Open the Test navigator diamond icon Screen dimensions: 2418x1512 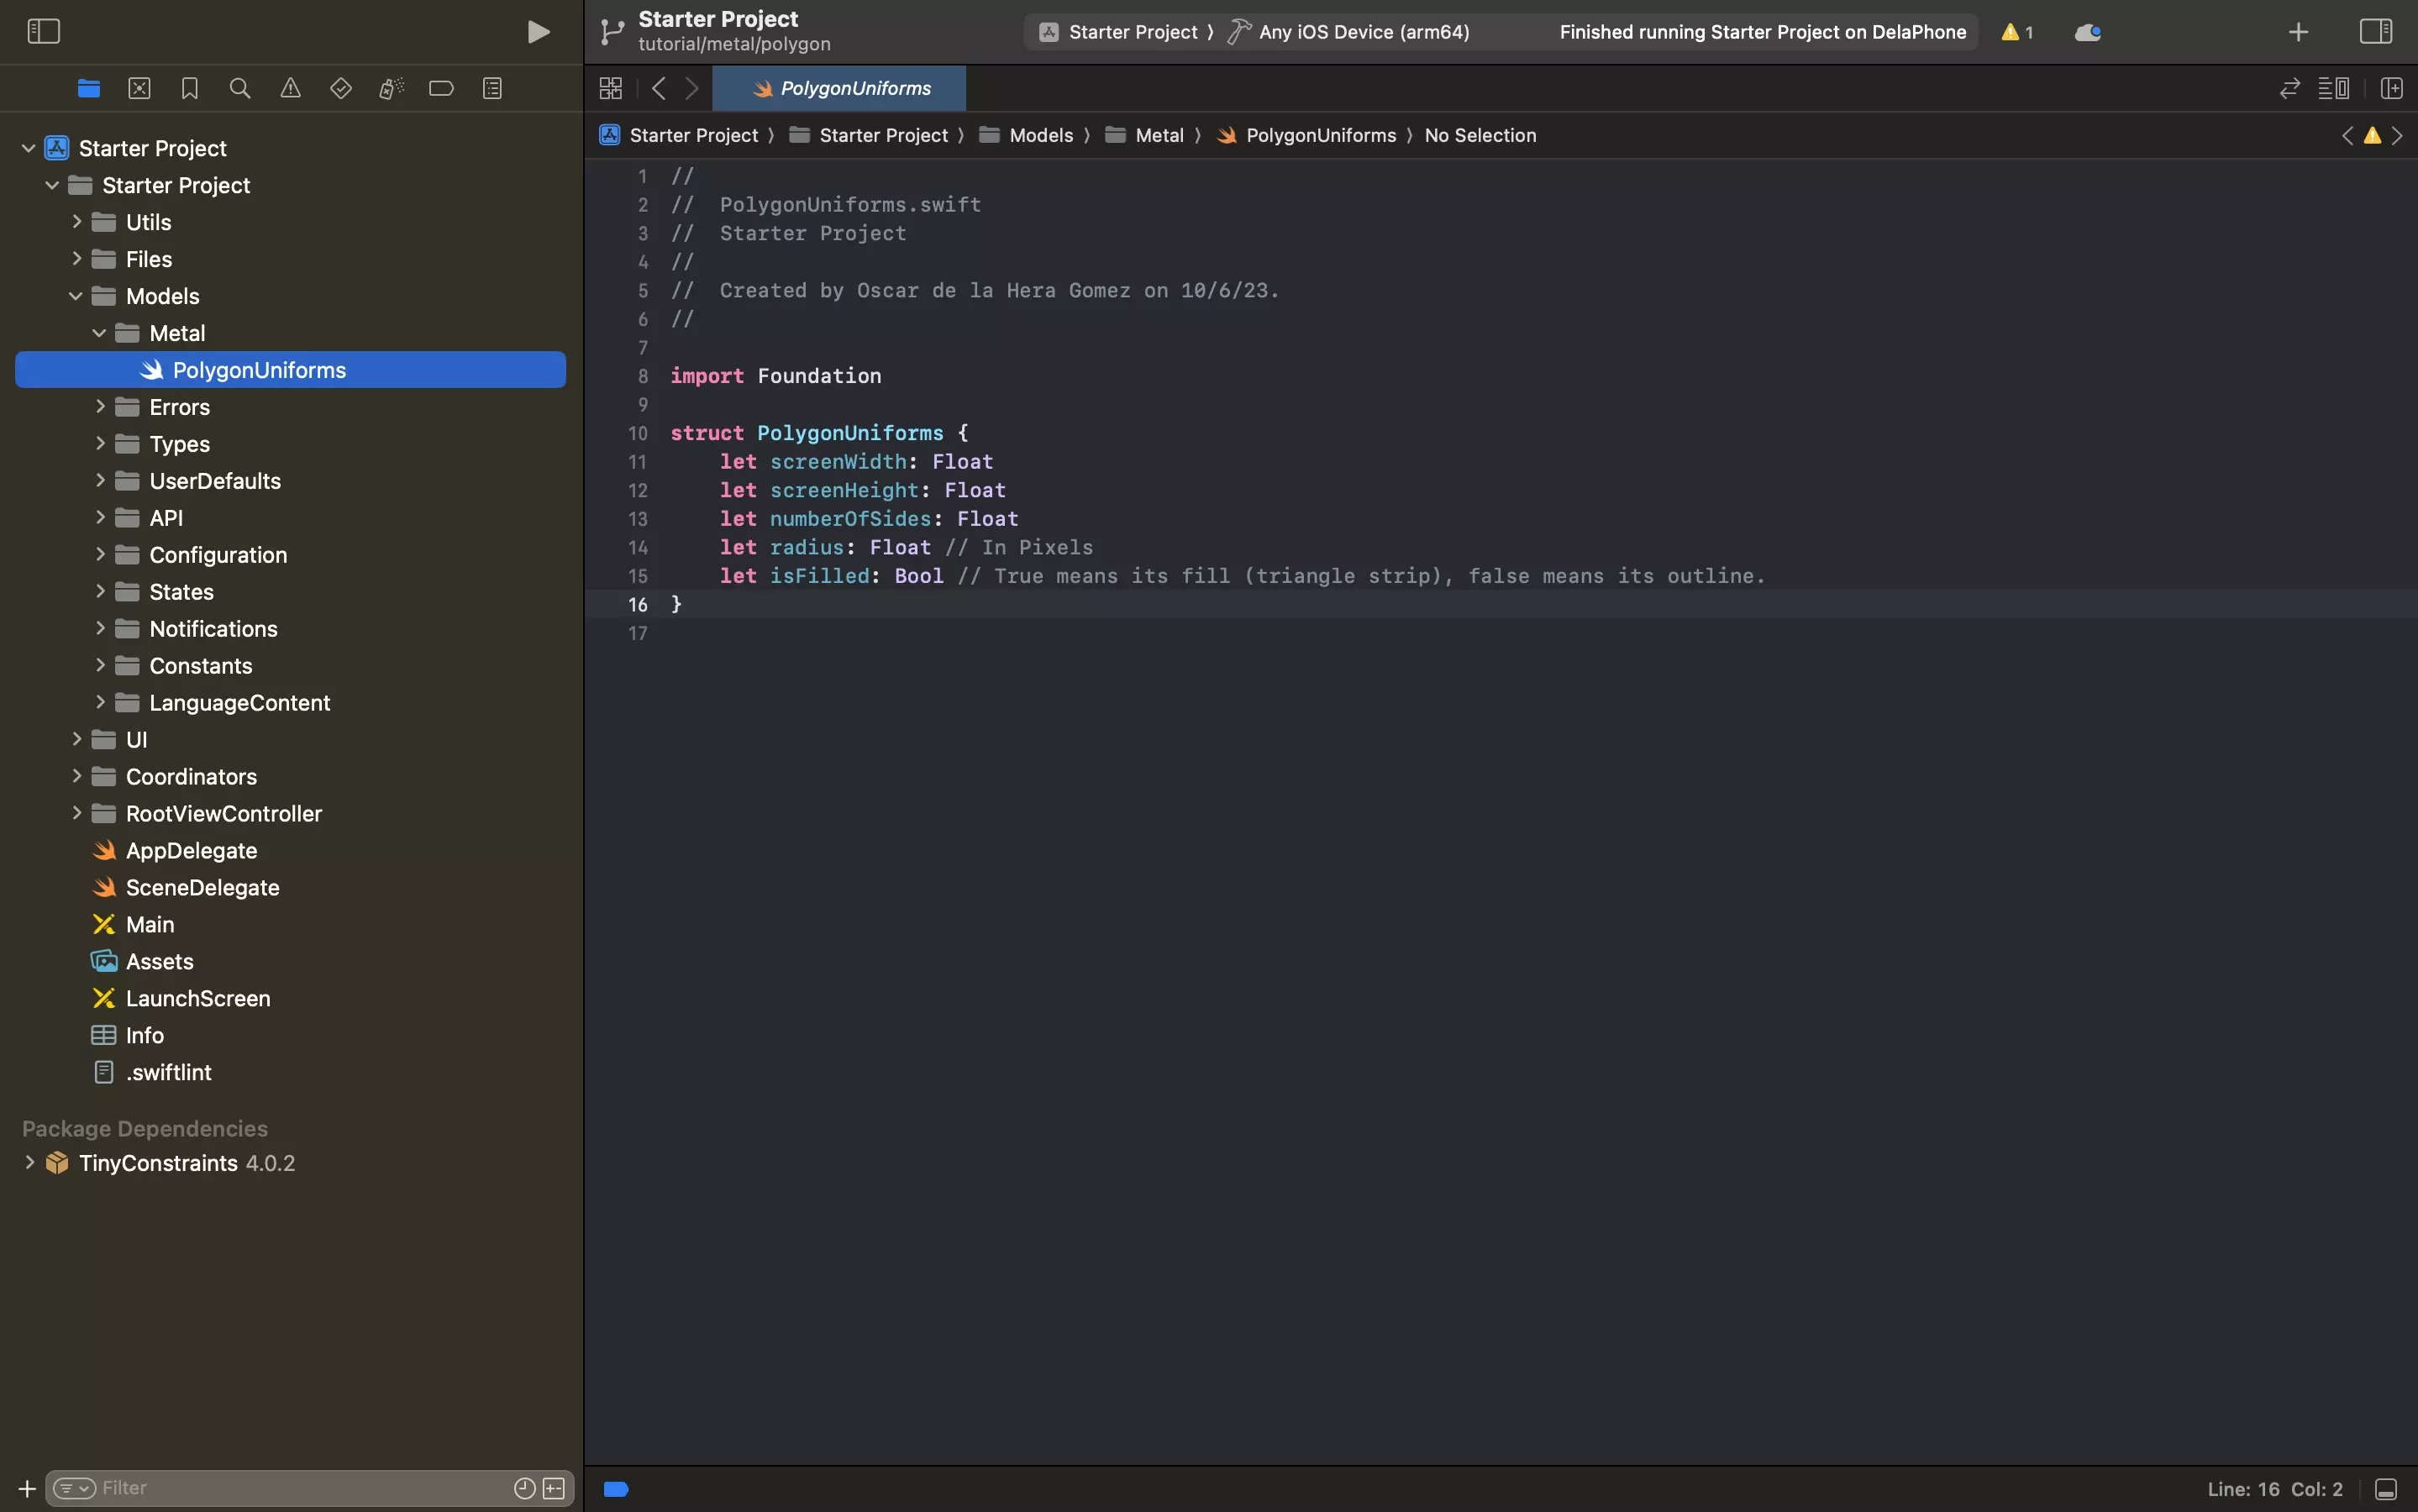(x=341, y=88)
